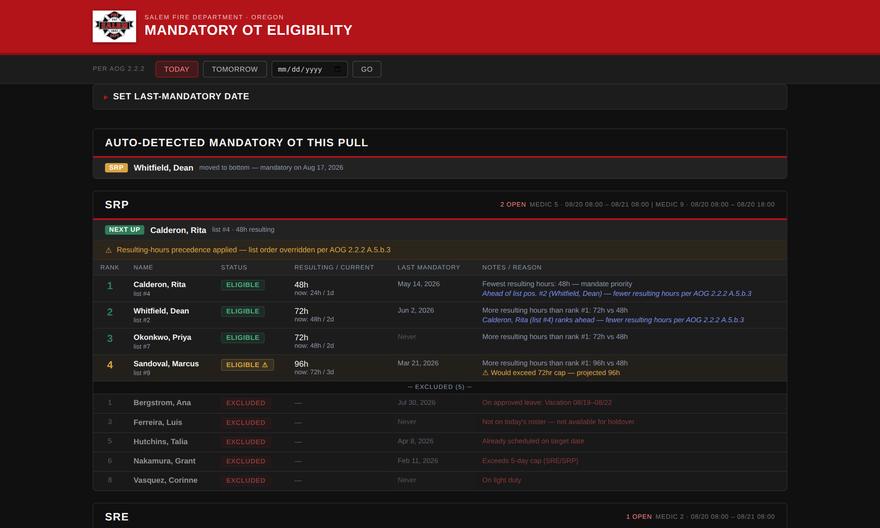Expand the Set Last-Mandatory Date section
This screenshot has height=528, width=880.
click(439, 97)
